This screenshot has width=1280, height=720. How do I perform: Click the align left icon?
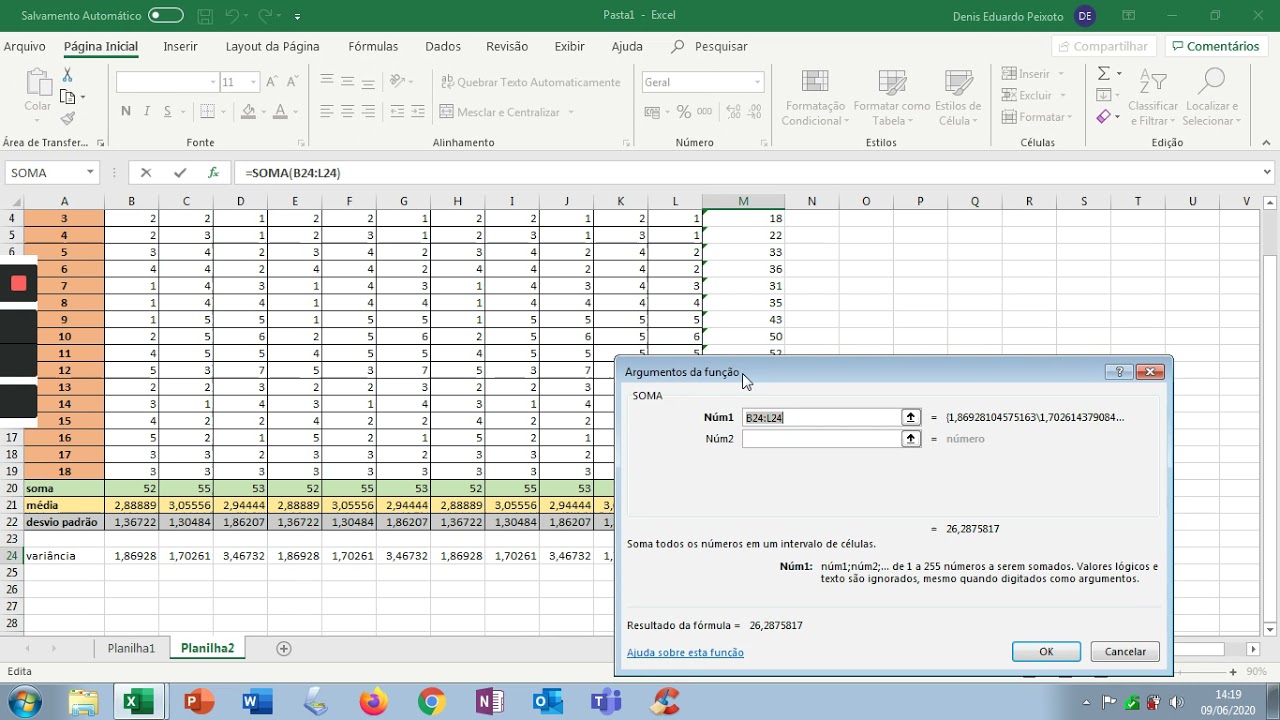327,112
